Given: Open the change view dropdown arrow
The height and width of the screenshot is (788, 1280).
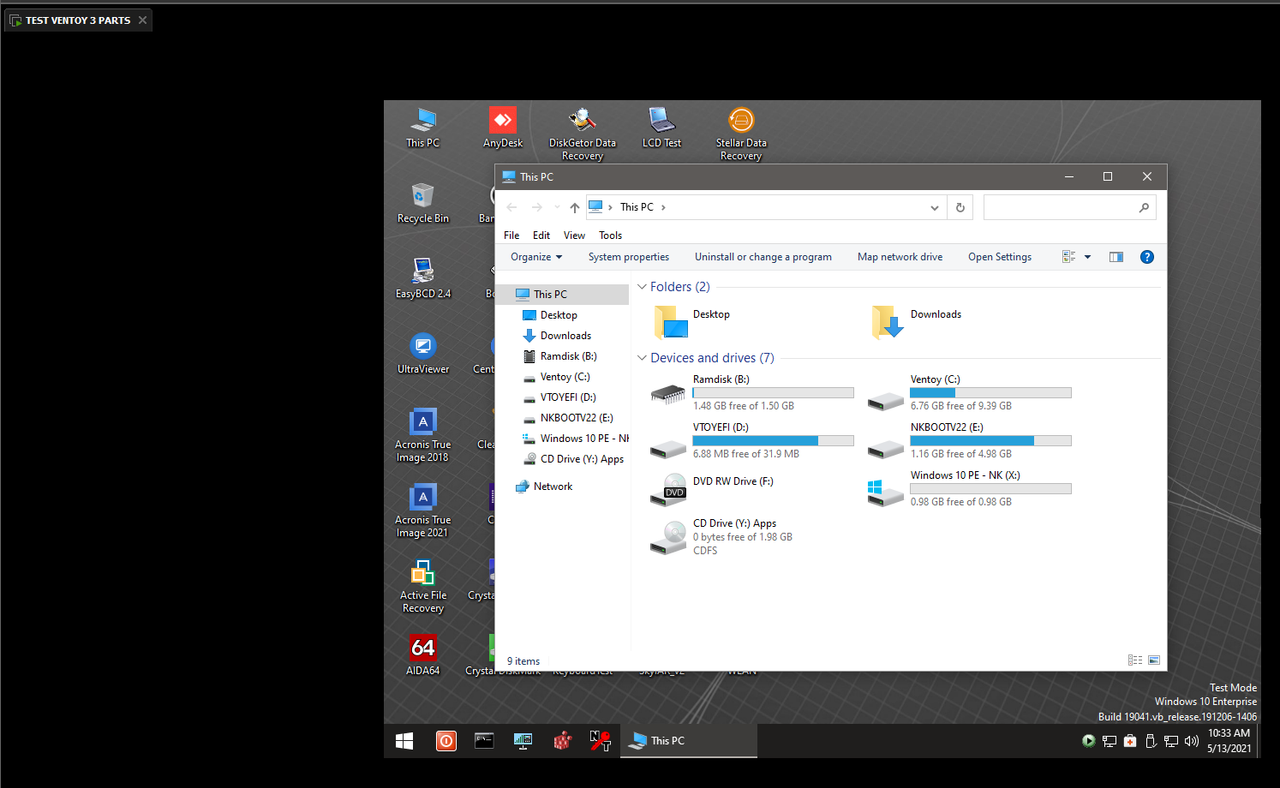Looking at the screenshot, I should 1088,257.
